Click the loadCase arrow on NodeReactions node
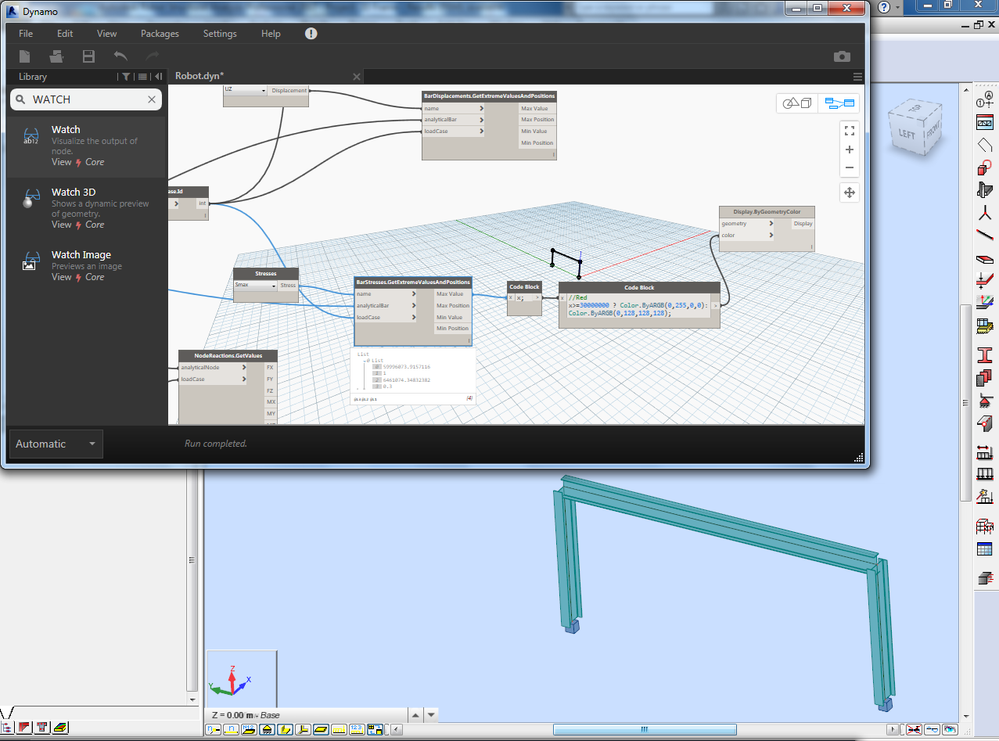 click(x=243, y=379)
